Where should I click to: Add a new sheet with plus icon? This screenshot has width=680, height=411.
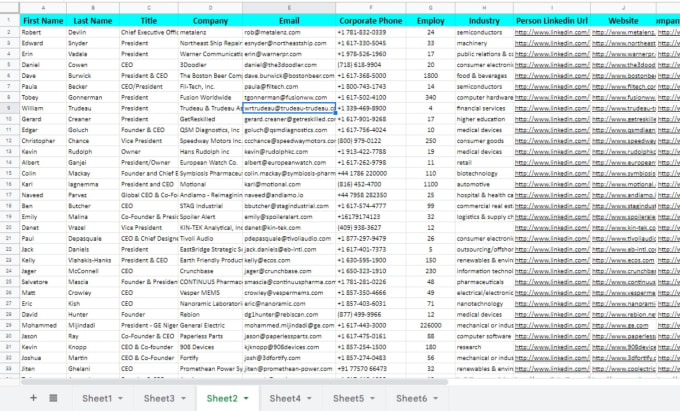pos(33,398)
